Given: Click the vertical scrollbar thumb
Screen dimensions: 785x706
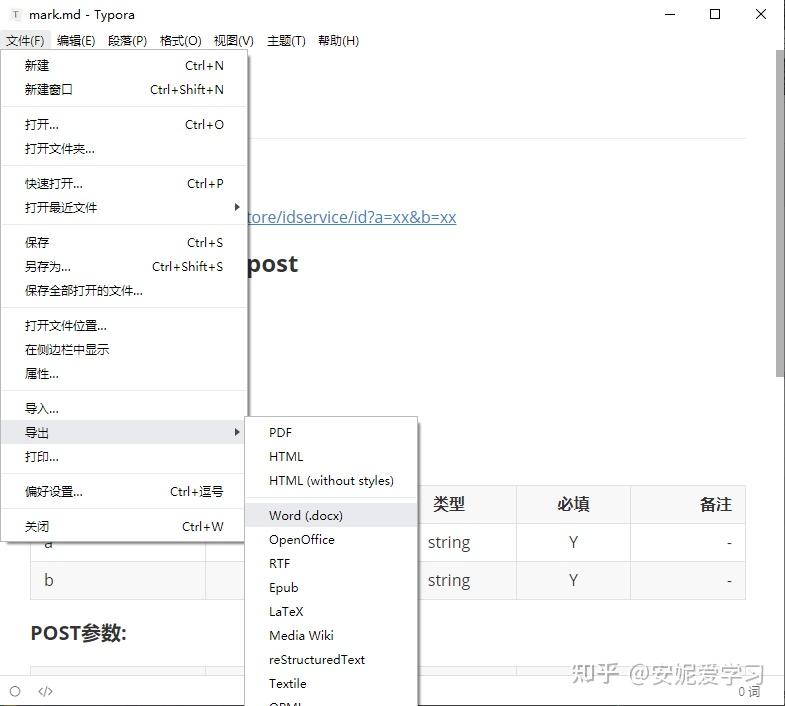Looking at the screenshot, I should point(780,213).
